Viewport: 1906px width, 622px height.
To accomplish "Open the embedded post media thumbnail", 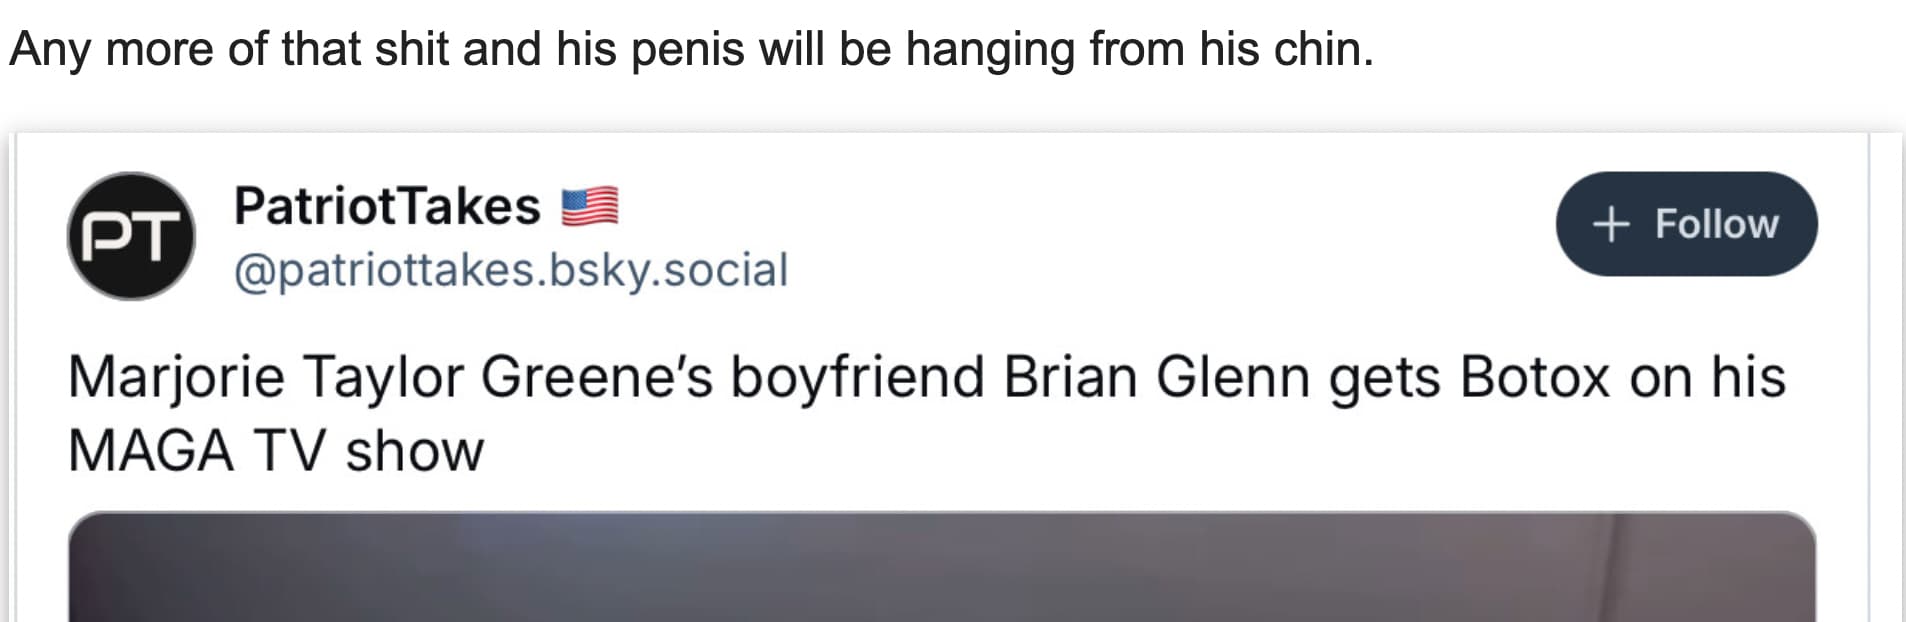I will (x=942, y=567).
